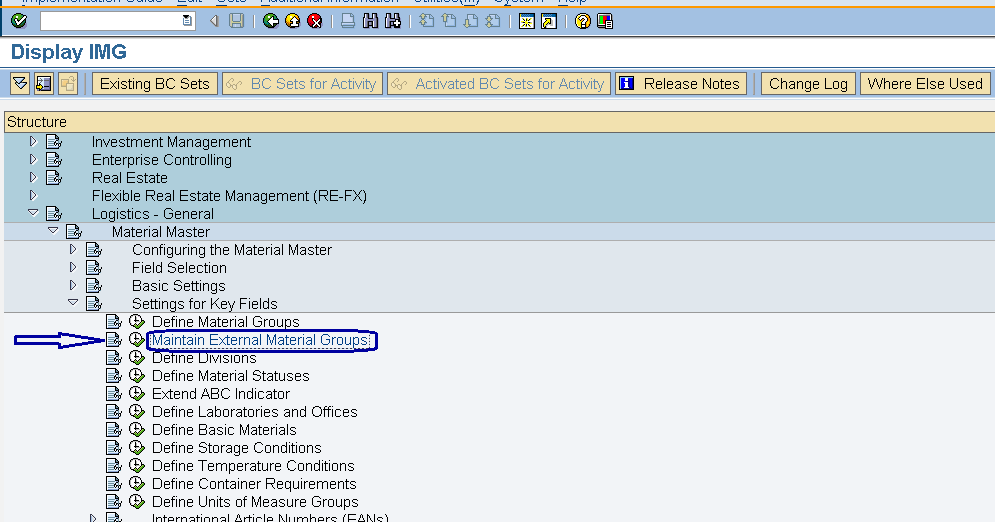Open the command field history dropdown
The image size is (995, 522).
coord(187,21)
